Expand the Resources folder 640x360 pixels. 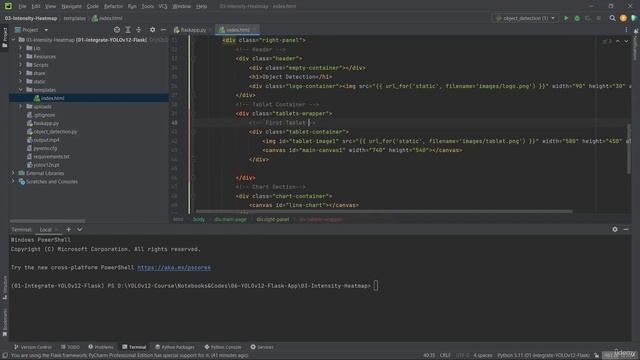coord(20,56)
